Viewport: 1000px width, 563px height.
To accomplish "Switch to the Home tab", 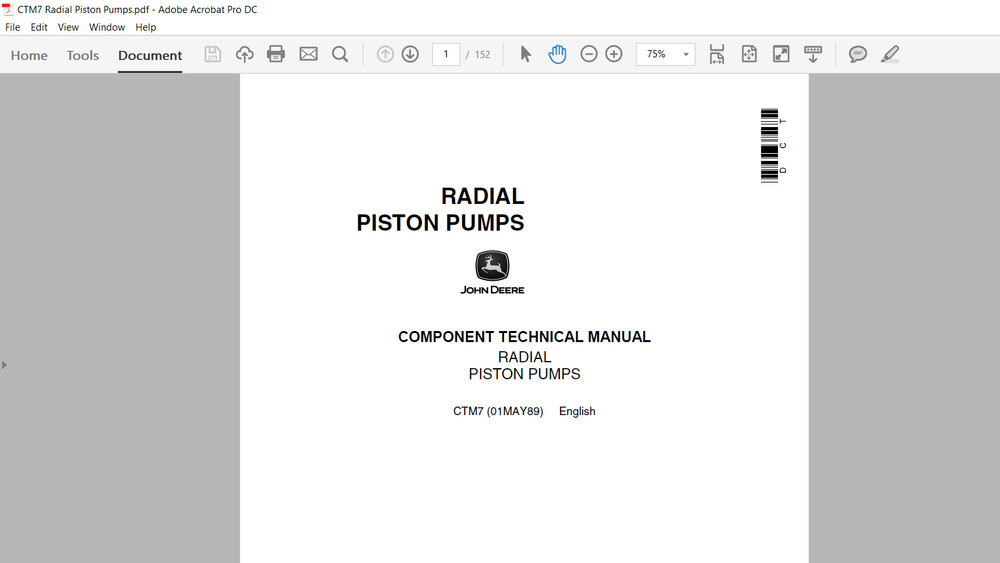I will coord(29,55).
